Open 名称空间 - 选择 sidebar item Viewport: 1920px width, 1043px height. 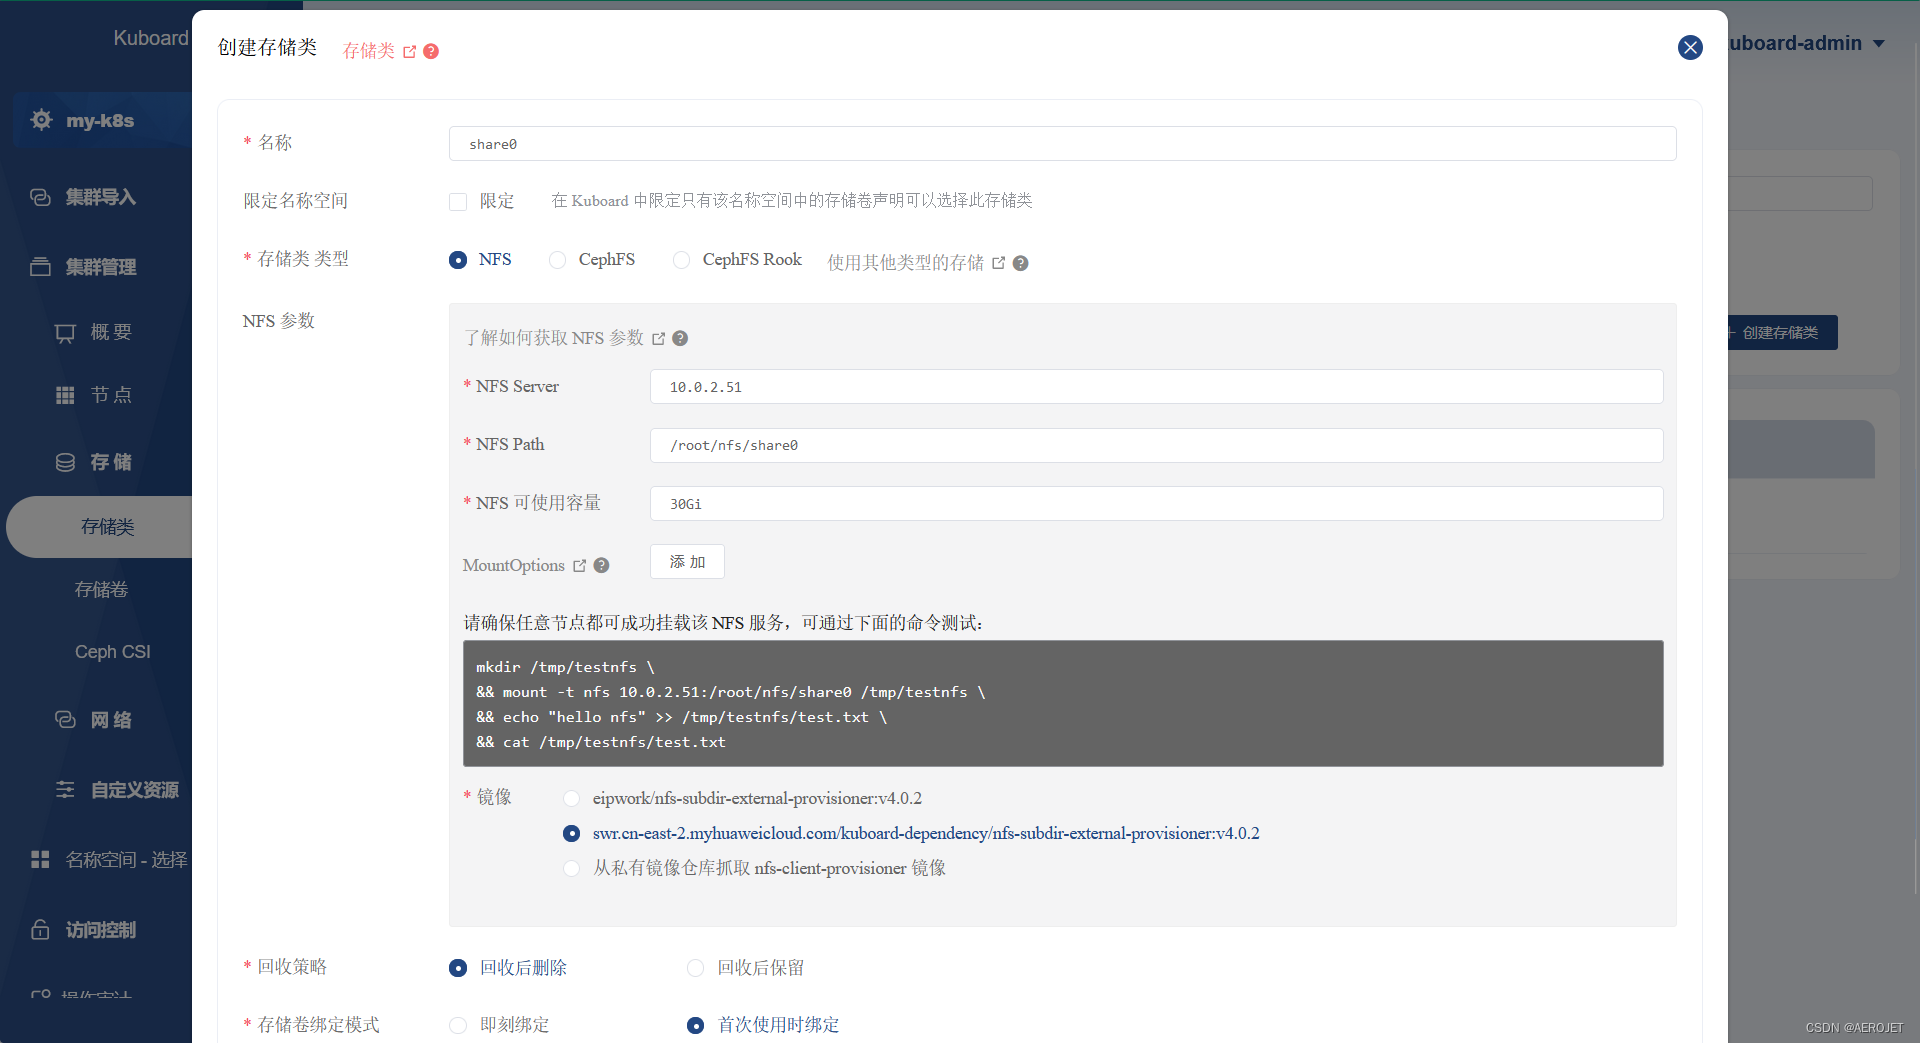pos(126,860)
